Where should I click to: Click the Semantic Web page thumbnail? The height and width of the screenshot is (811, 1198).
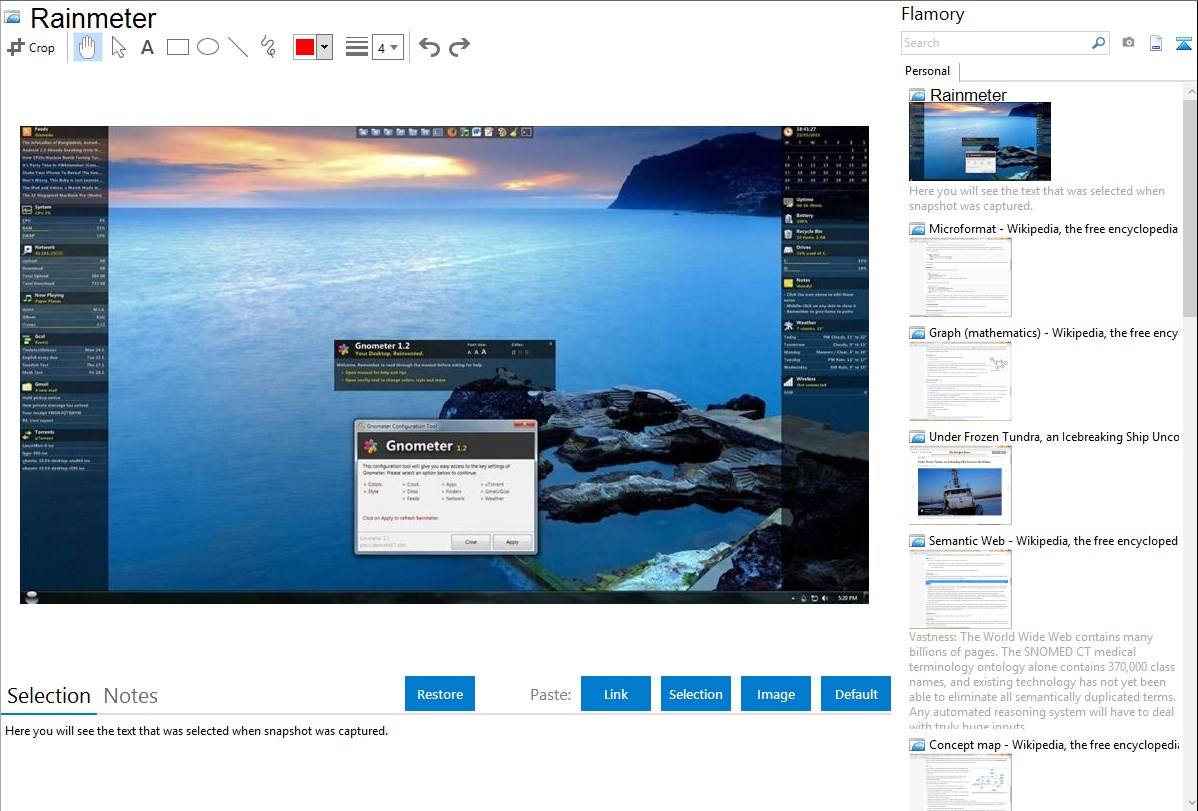pos(960,589)
